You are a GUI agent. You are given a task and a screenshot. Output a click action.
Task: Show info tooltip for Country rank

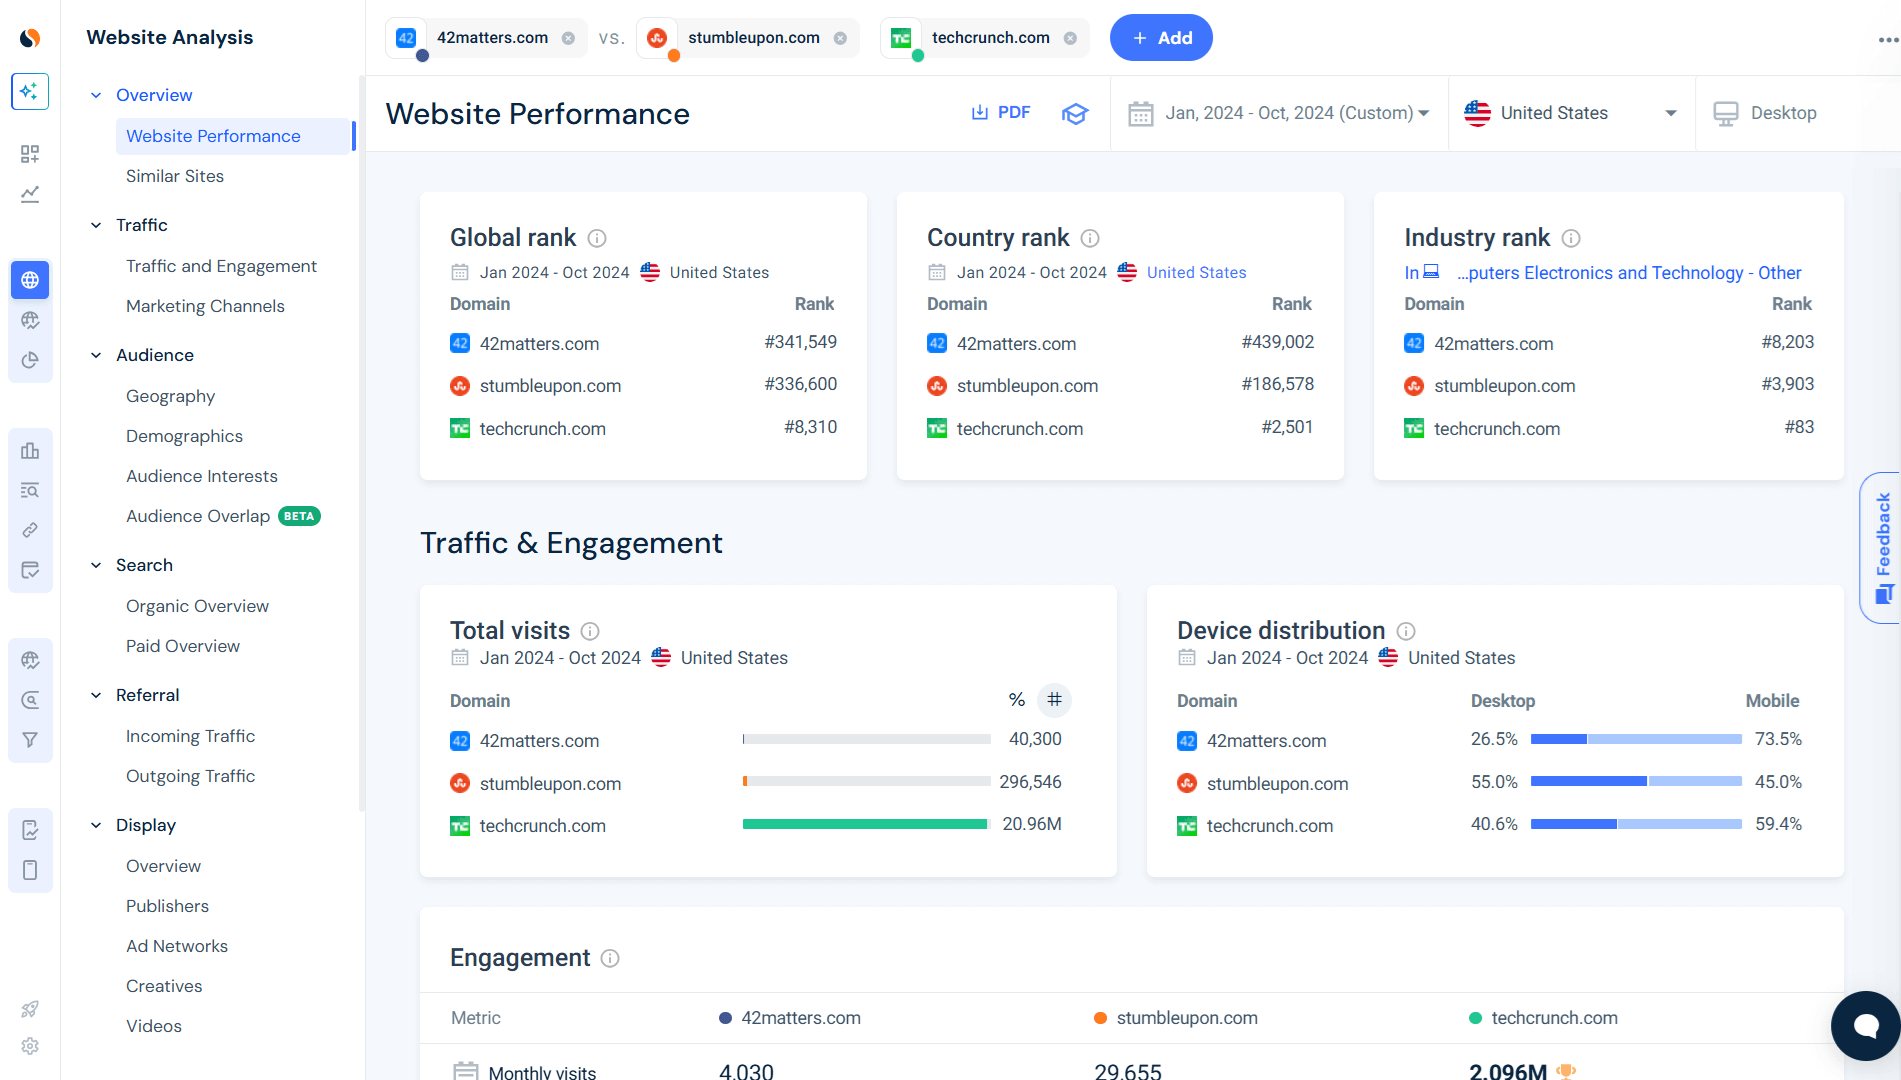[x=1090, y=238]
